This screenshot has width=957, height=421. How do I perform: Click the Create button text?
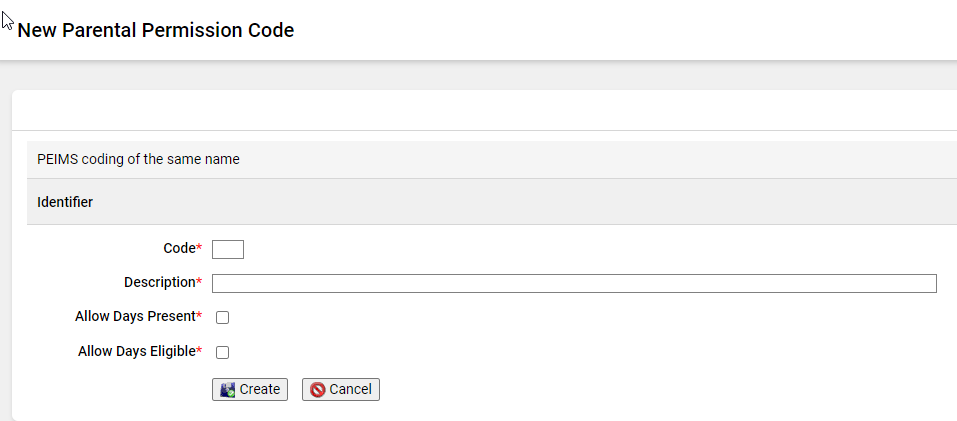click(x=259, y=389)
